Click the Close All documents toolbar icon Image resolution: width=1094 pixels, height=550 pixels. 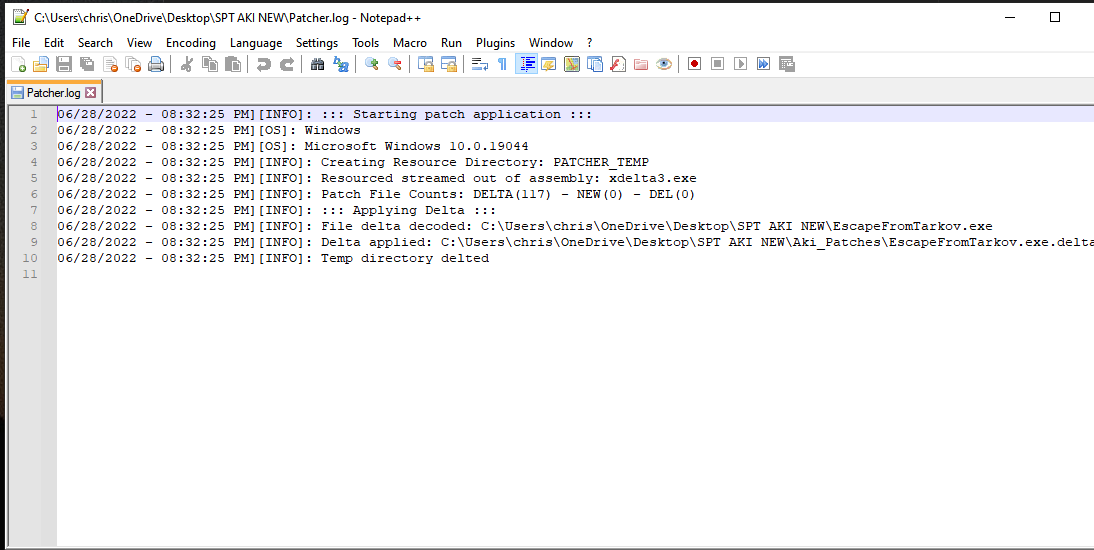(x=133, y=64)
